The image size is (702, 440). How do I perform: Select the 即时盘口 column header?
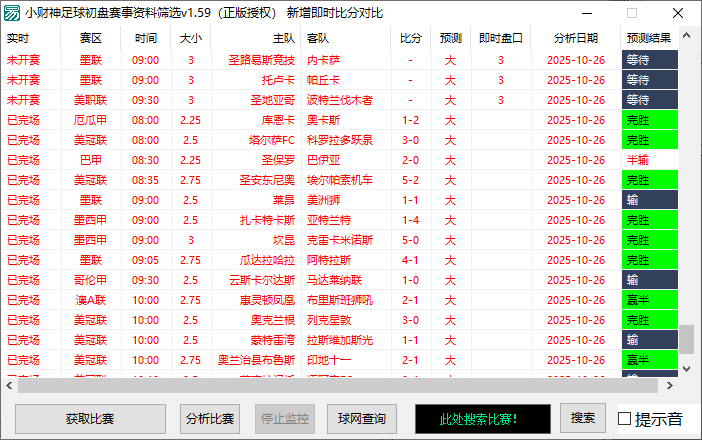tap(501, 38)
